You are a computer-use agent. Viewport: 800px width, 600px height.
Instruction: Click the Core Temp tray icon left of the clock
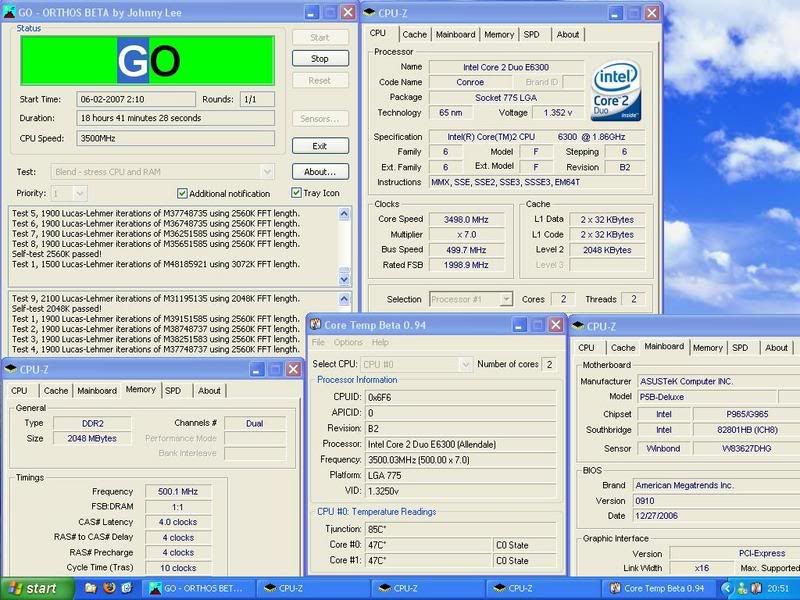click(757, 588)
